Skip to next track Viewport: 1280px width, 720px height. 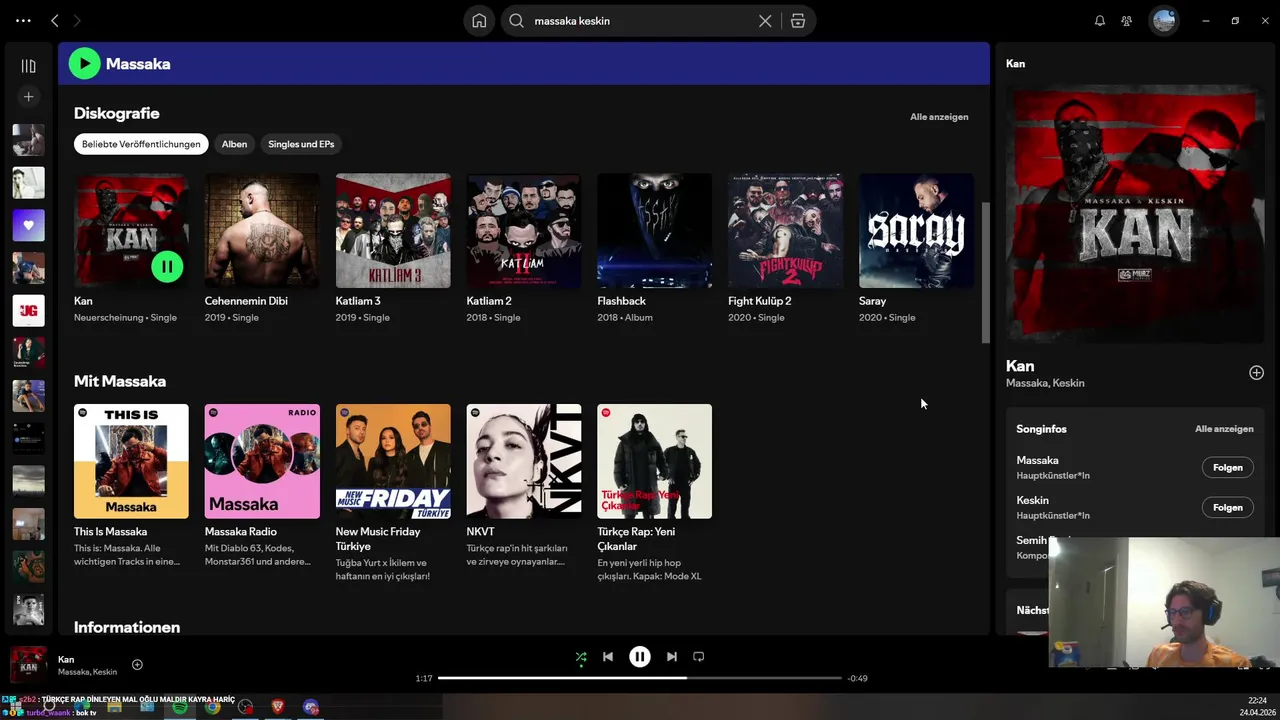tap(672, 657)
